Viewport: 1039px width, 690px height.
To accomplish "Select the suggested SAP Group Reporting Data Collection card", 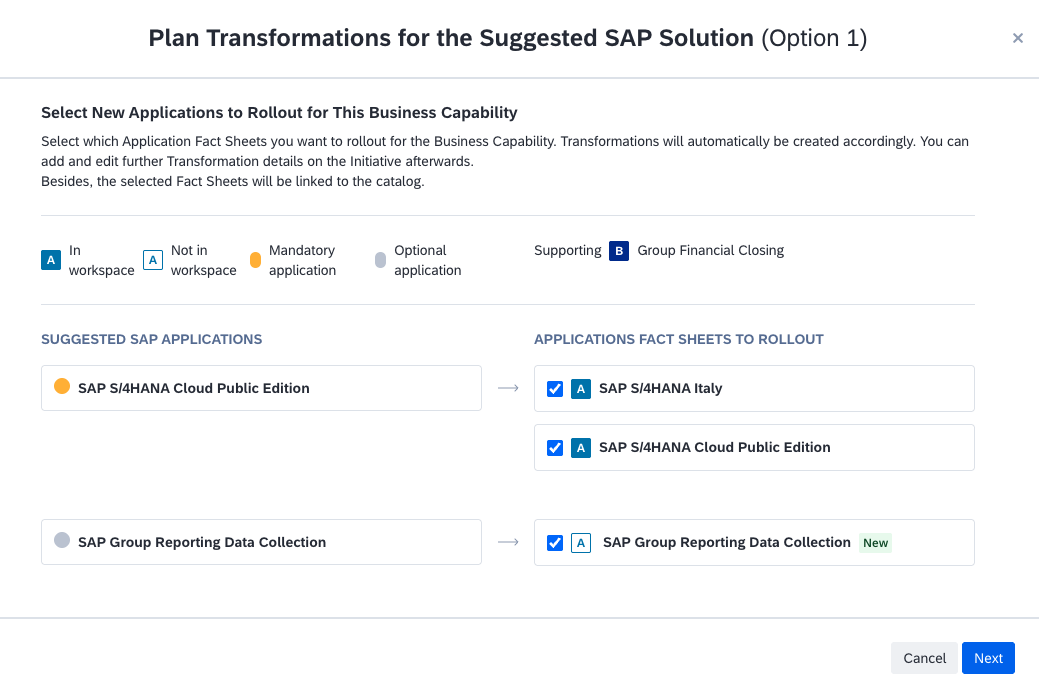I will 261,542.
